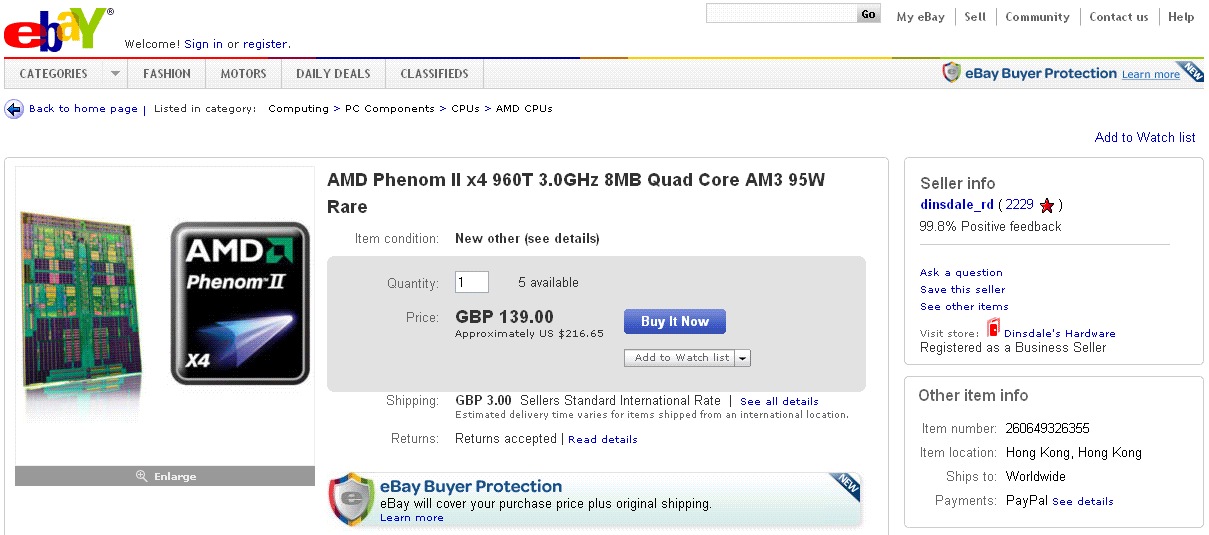Click the Go search button

point(868,14)
